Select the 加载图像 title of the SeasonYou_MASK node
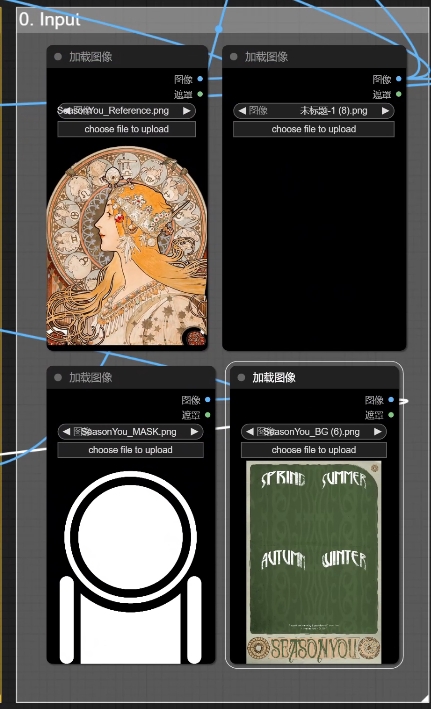Screen dimensions: 431x709 (x=90, y=377)
